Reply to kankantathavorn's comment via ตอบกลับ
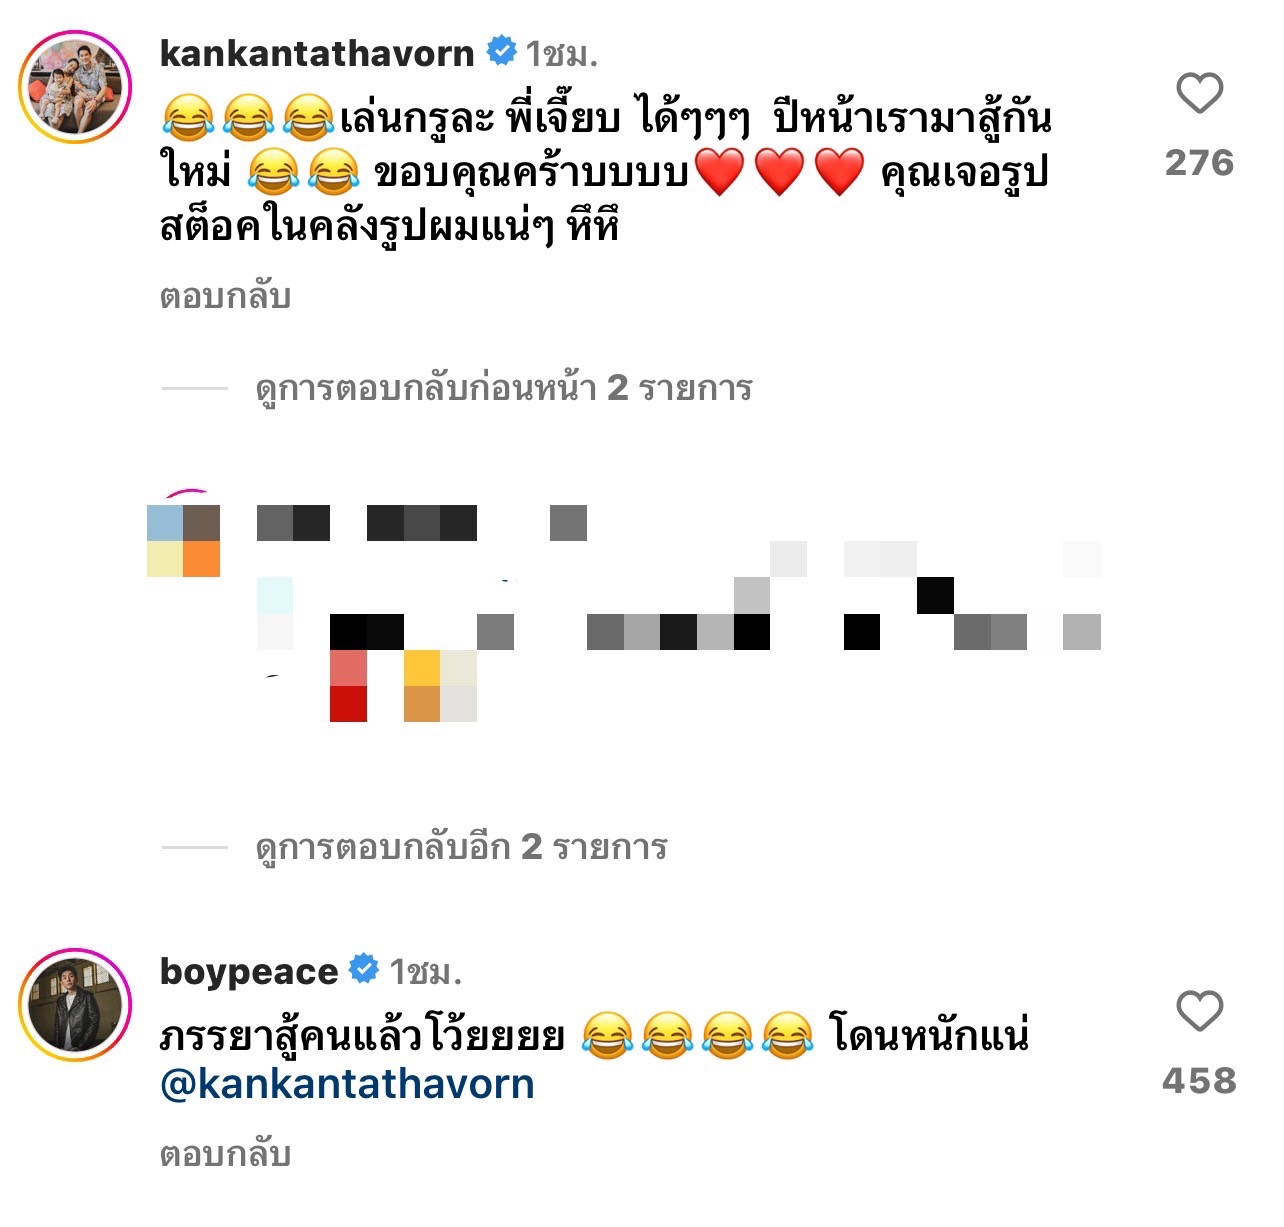This screenshot has height=1227, width=1284. [225, 297]
